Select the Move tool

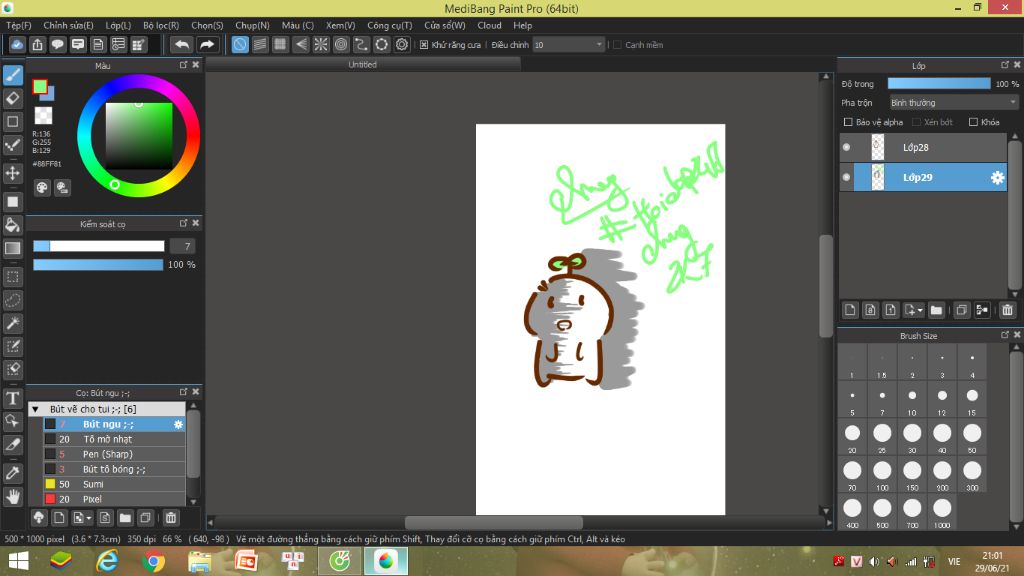(12, 173)
